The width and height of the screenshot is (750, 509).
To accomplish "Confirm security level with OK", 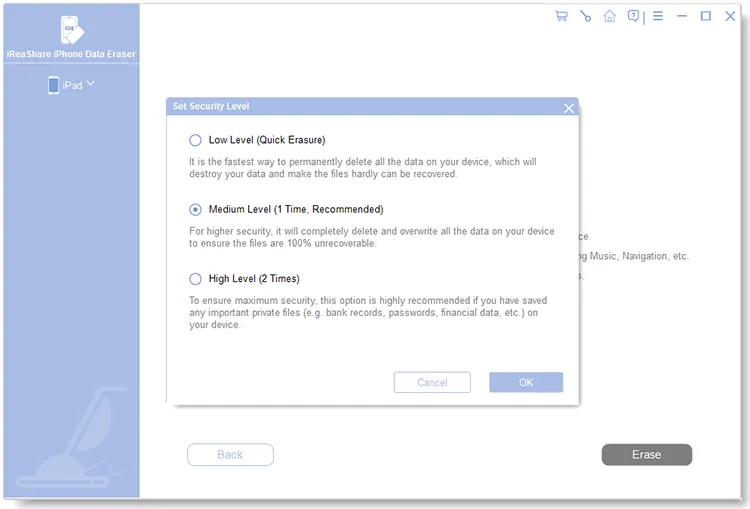I will pos(526,382).
